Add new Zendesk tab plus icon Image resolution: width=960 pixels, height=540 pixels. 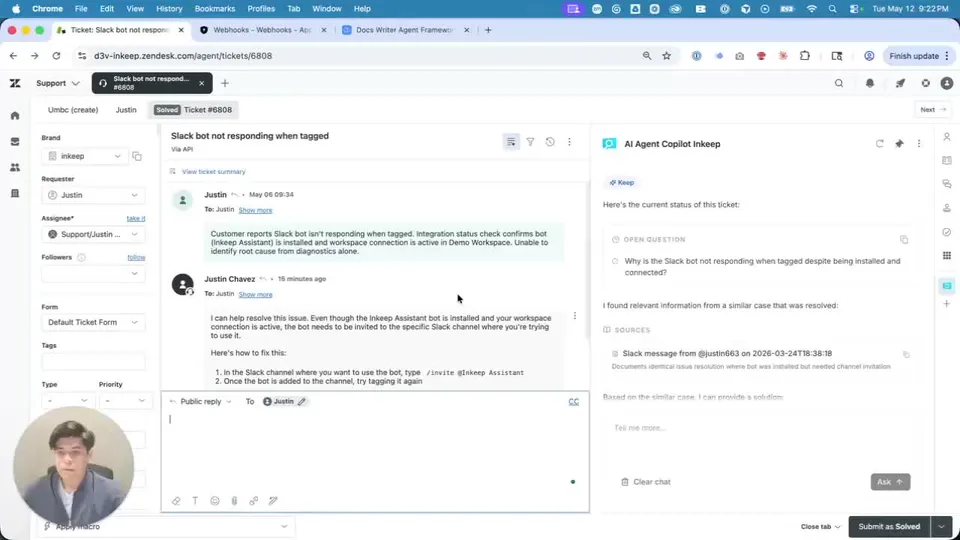point(225,83)
